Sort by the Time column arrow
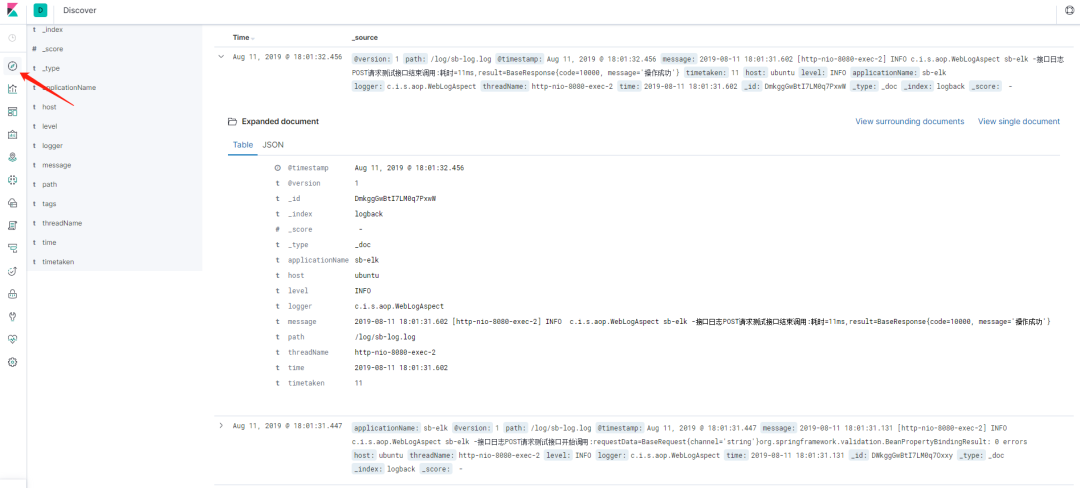The width and height of the screenshot is (1080, 488). pyautogui.click(x=253, y=38)
